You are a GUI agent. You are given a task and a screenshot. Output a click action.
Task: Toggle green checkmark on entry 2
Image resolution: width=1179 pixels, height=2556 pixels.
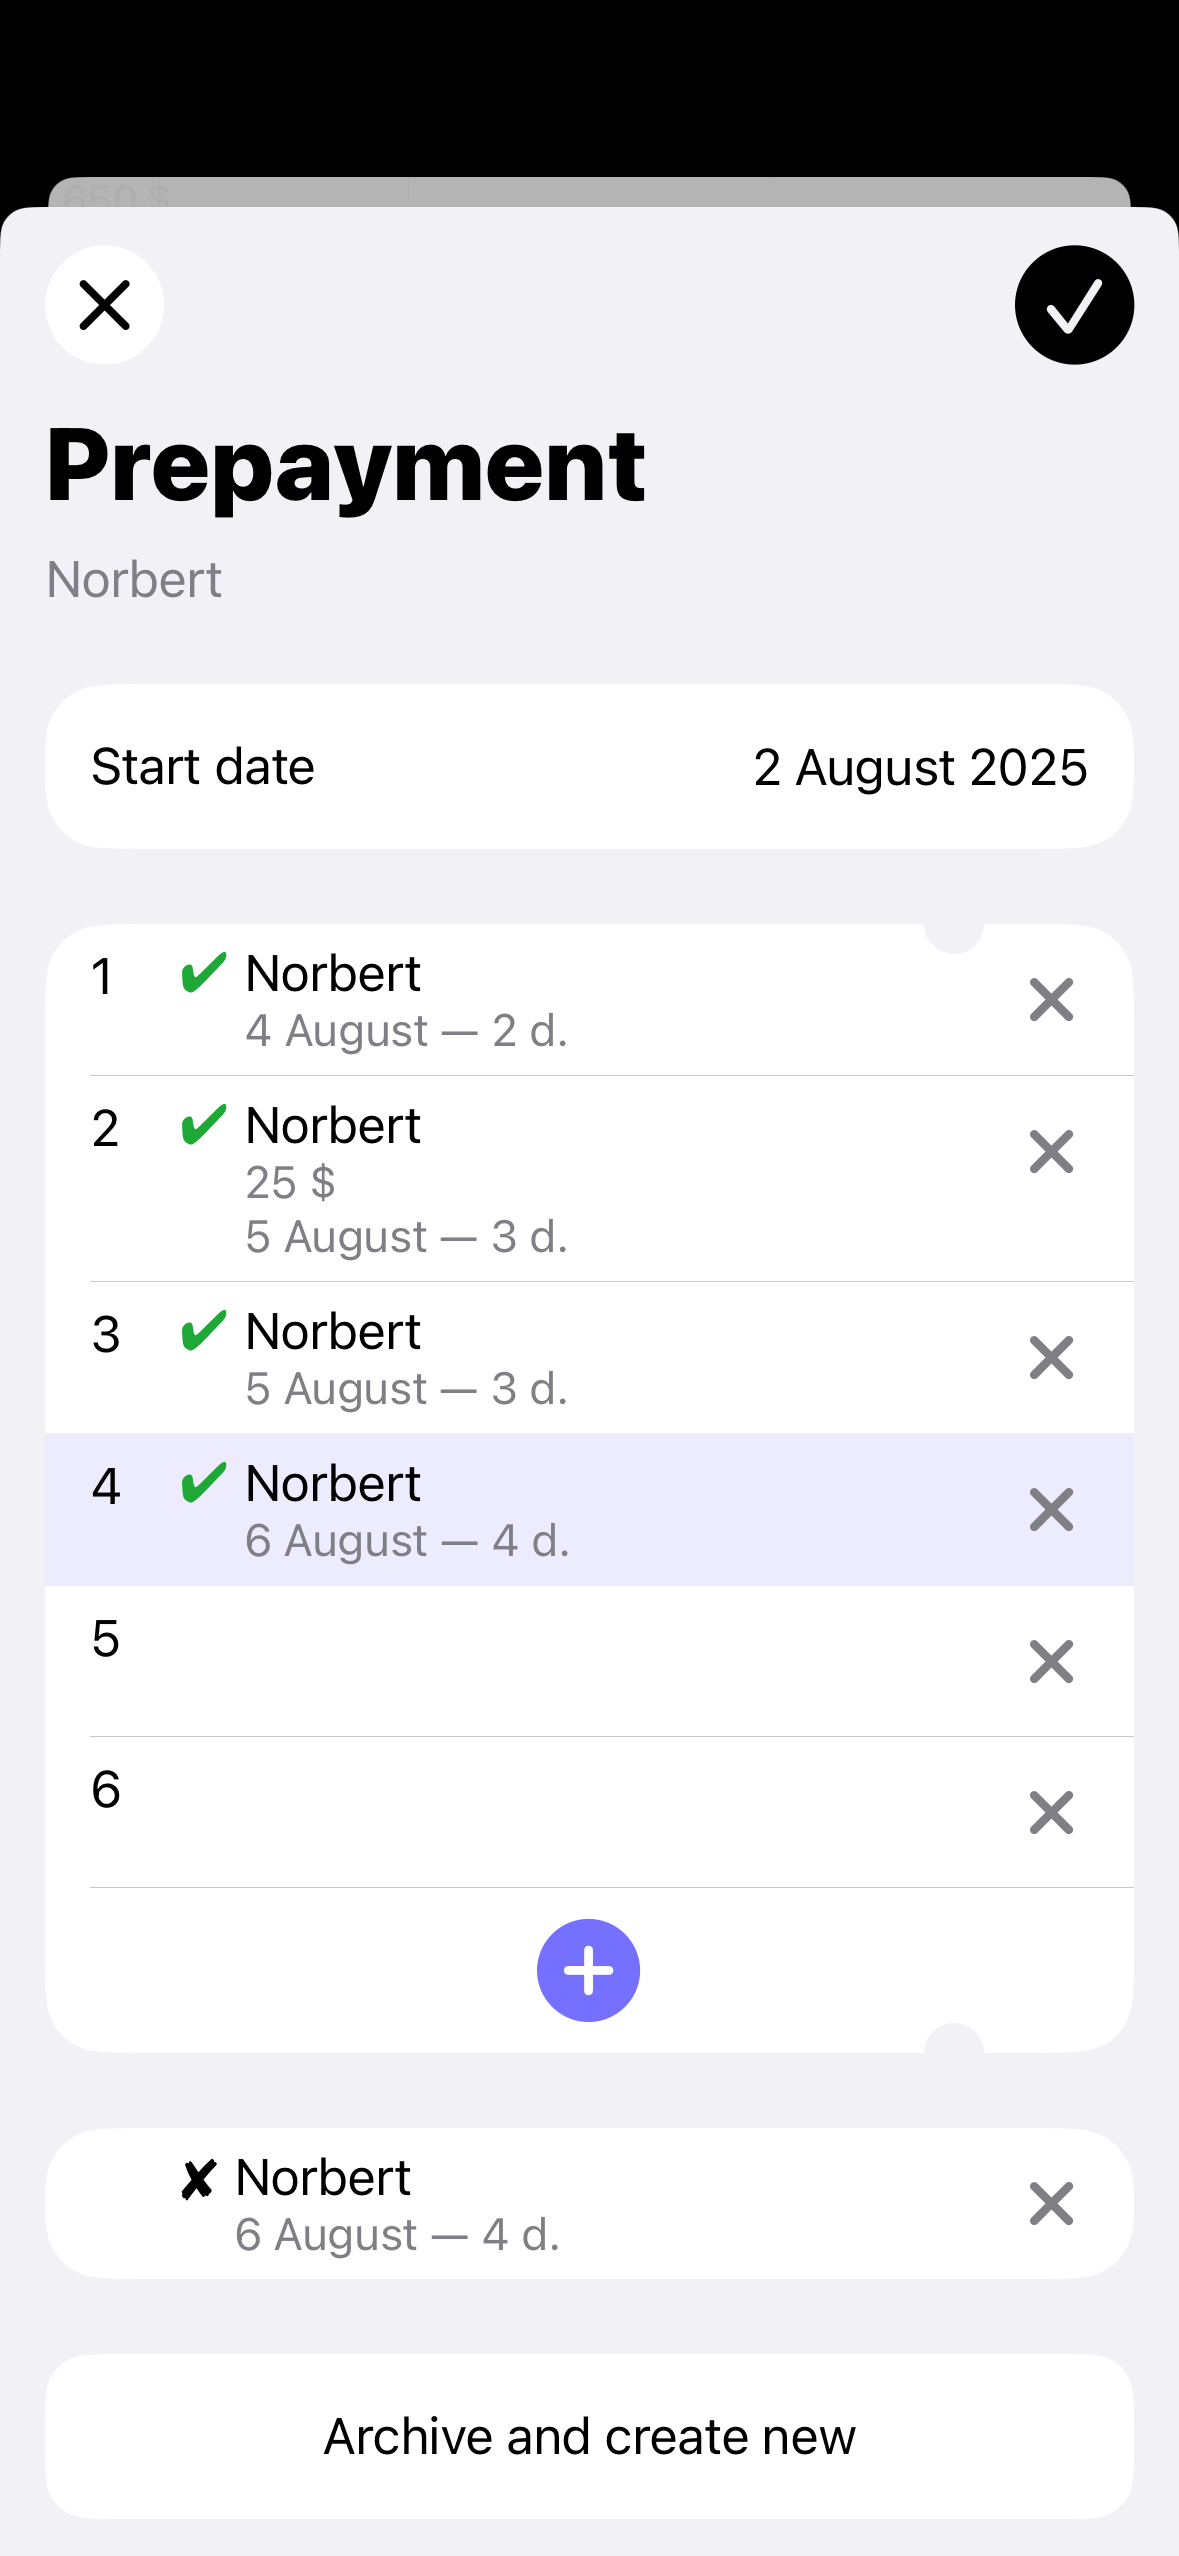[204, 1125]
